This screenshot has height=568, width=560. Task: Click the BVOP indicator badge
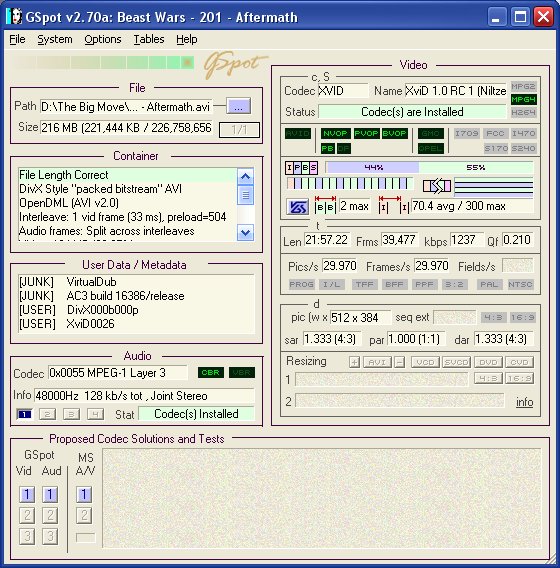click(394, 133)
